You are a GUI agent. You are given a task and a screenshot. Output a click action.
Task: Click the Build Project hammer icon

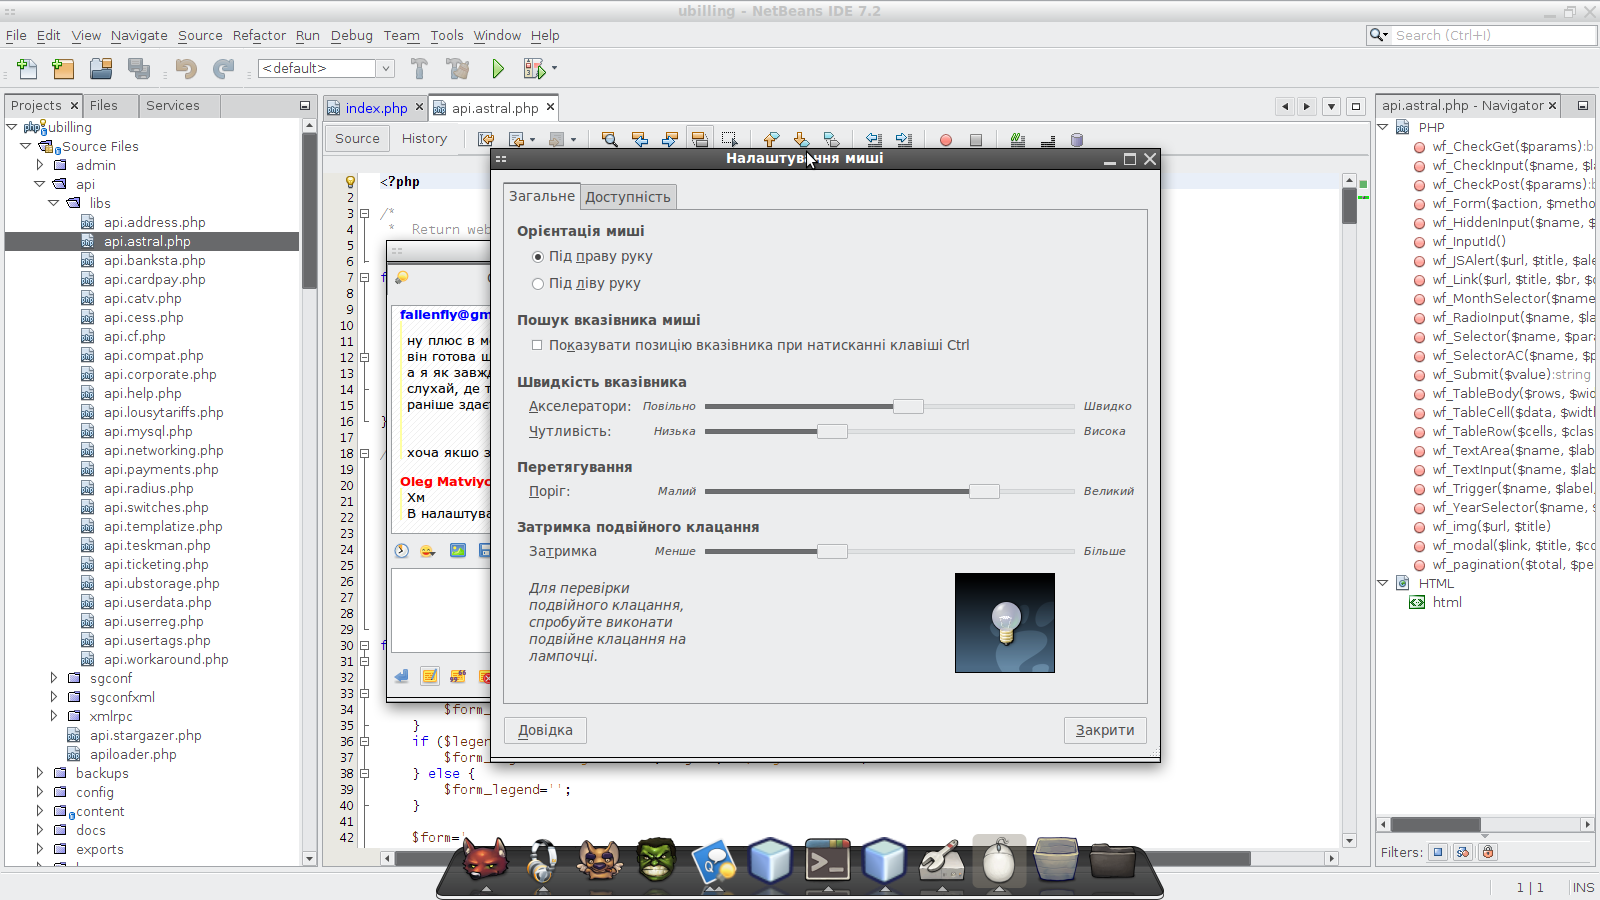point(419,69)
